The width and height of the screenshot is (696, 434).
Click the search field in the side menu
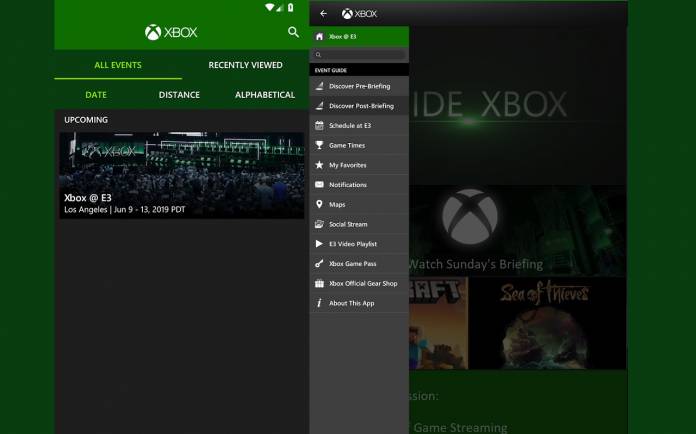[x=359, y=55]
